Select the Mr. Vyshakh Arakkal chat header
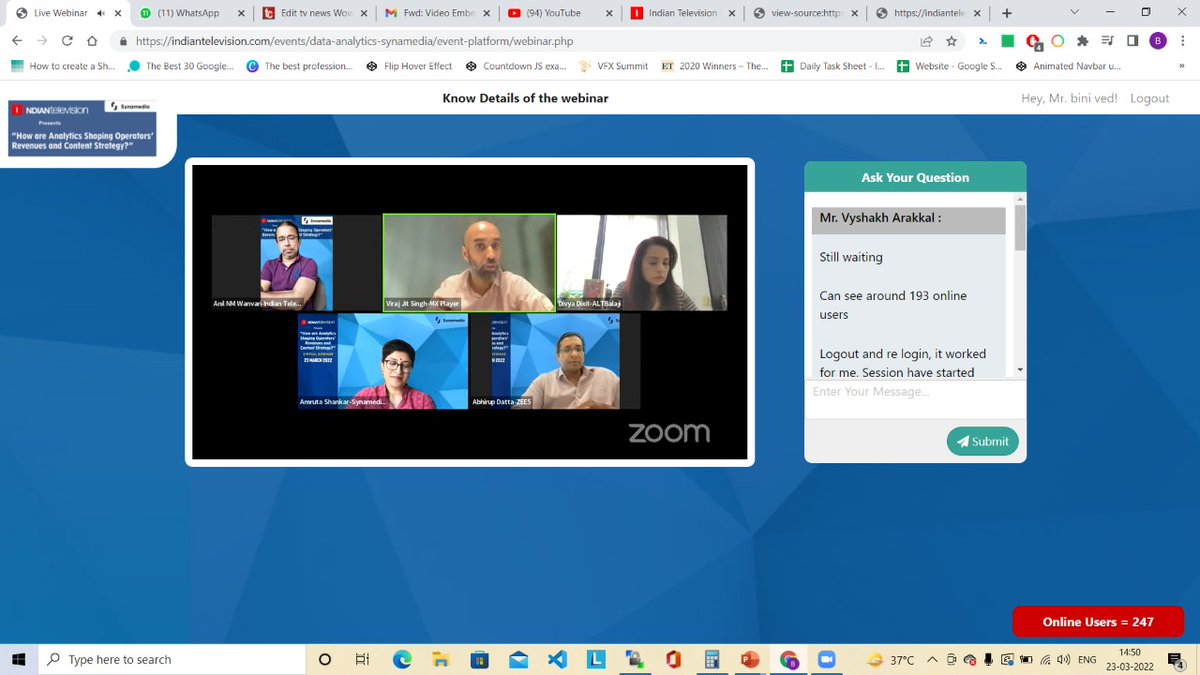The width and height of the screenshot is (1200, 675). (x=908, y=220)
